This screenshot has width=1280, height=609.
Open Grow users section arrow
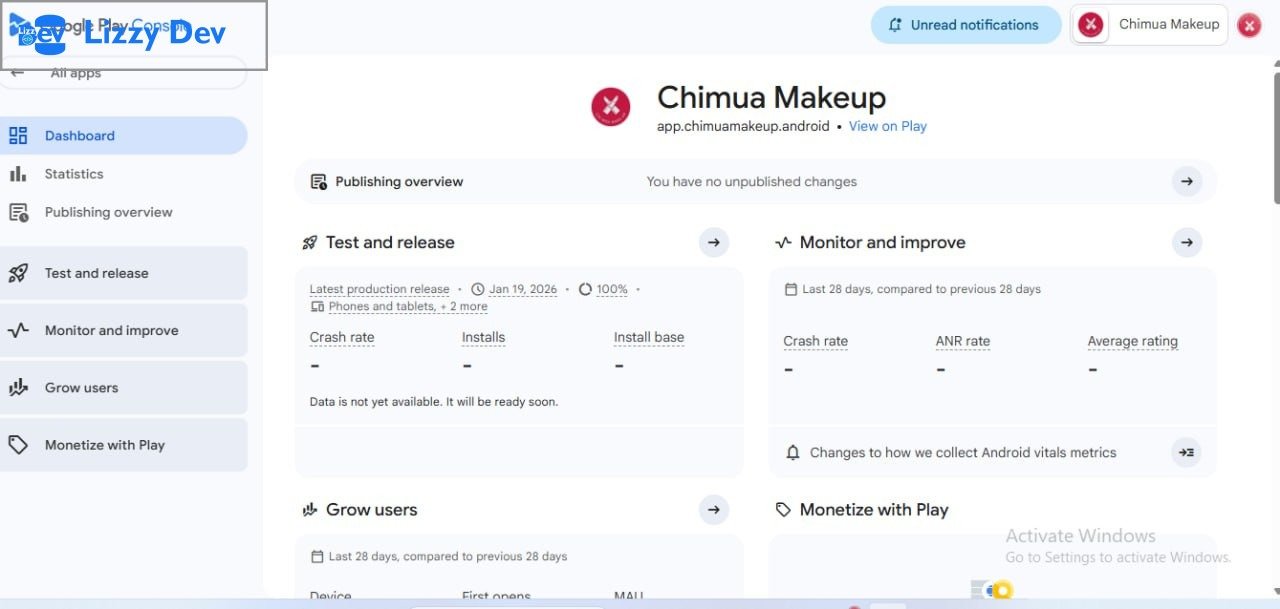point(713,509)
